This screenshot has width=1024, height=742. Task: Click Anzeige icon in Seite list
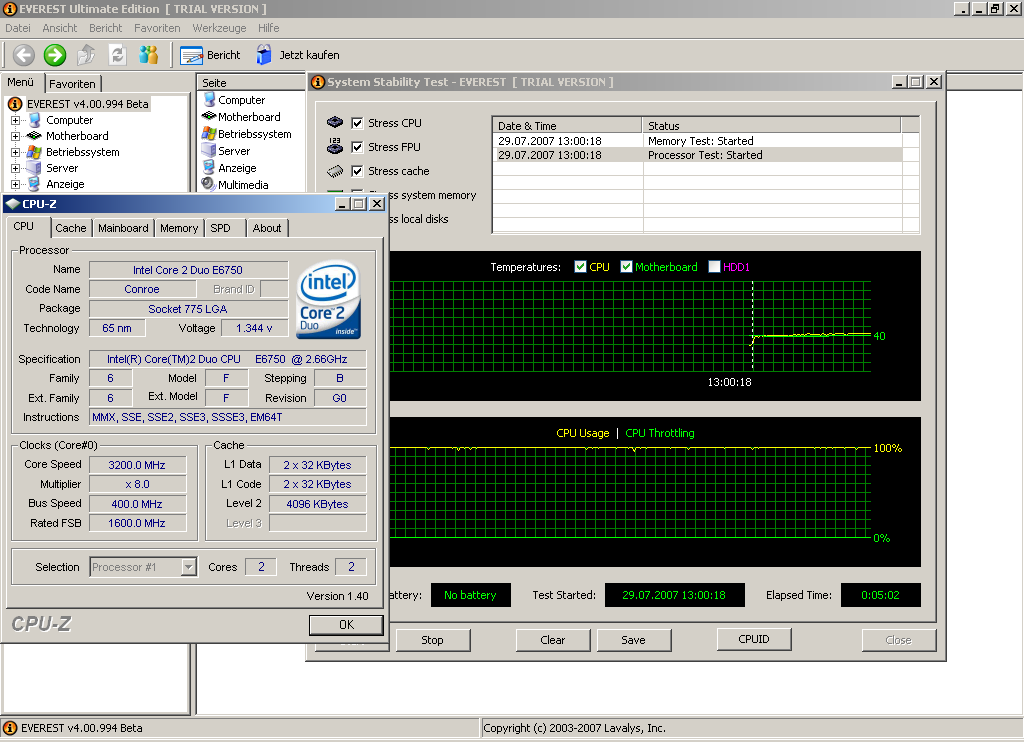tap(209, 167)
